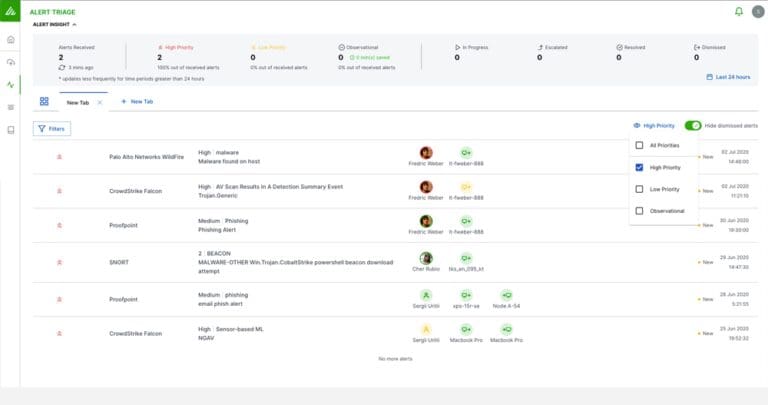The height and width of the screenshot is (405, 768).
Task: Click second Macbook Pro device icon
Action: coord(506,329)
